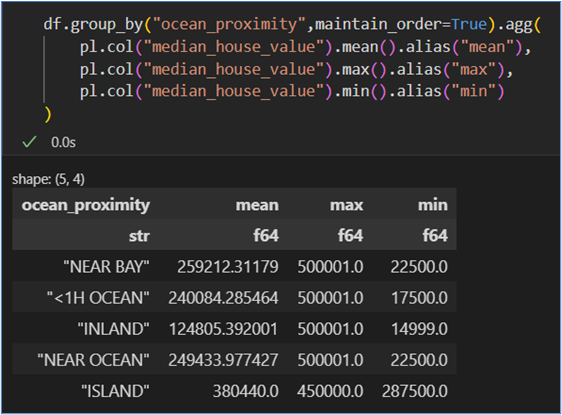Select the "NEAR BAY" cell
Viewport: 562px width, 415px height.
[x=106, y=267]
